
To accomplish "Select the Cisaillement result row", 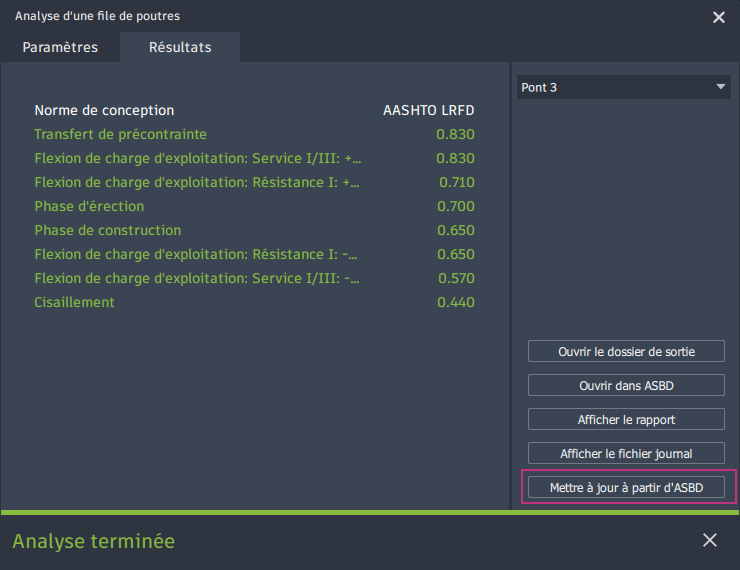I will (254, 302).
